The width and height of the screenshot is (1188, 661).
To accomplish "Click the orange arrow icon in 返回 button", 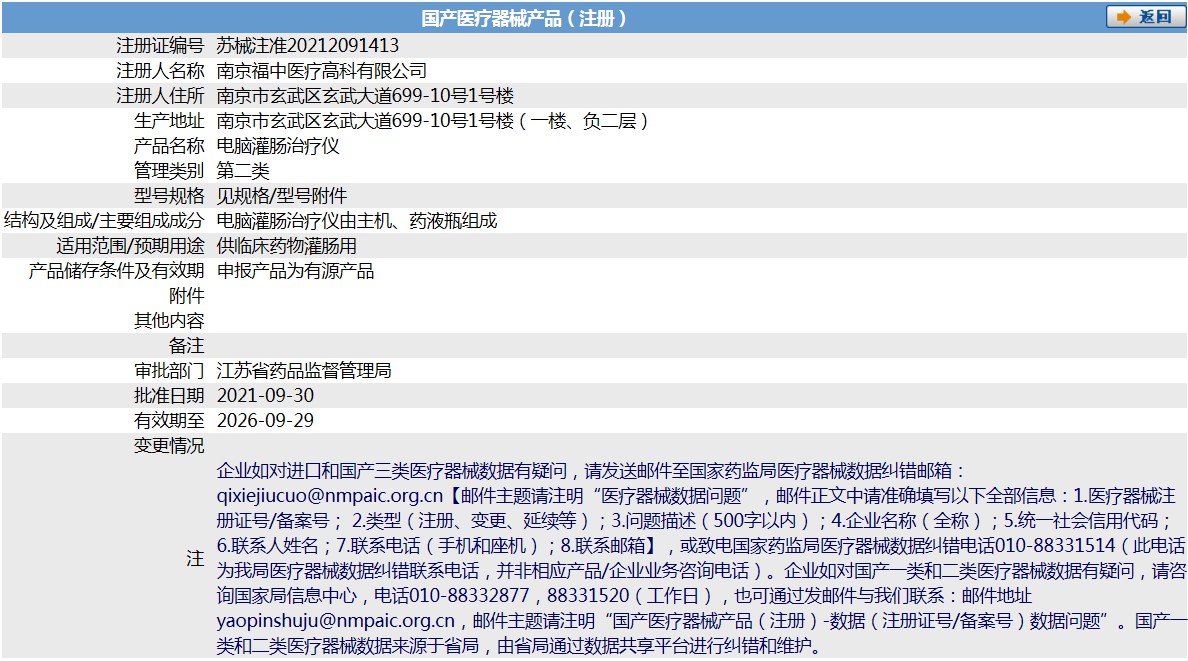I will (x=1124, y=17).
